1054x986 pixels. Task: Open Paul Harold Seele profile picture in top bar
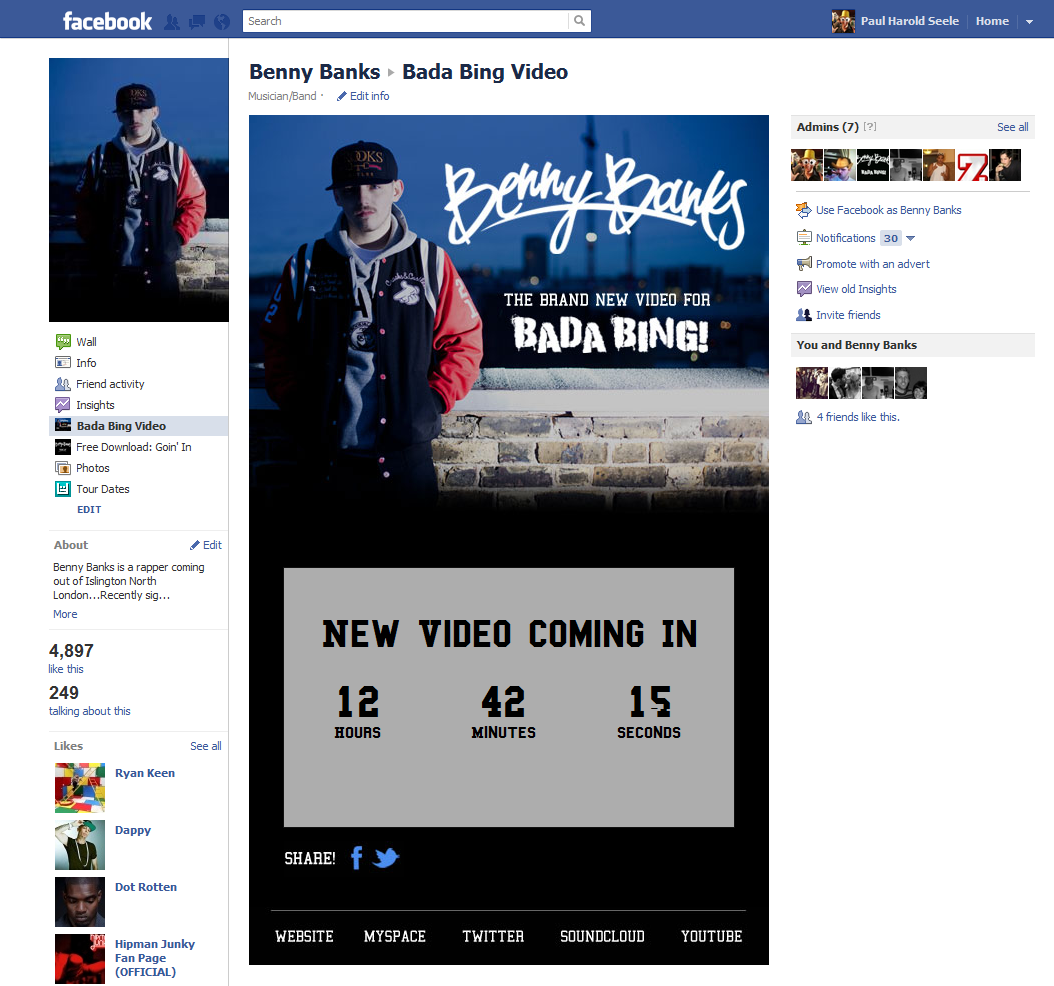(843, 22)
